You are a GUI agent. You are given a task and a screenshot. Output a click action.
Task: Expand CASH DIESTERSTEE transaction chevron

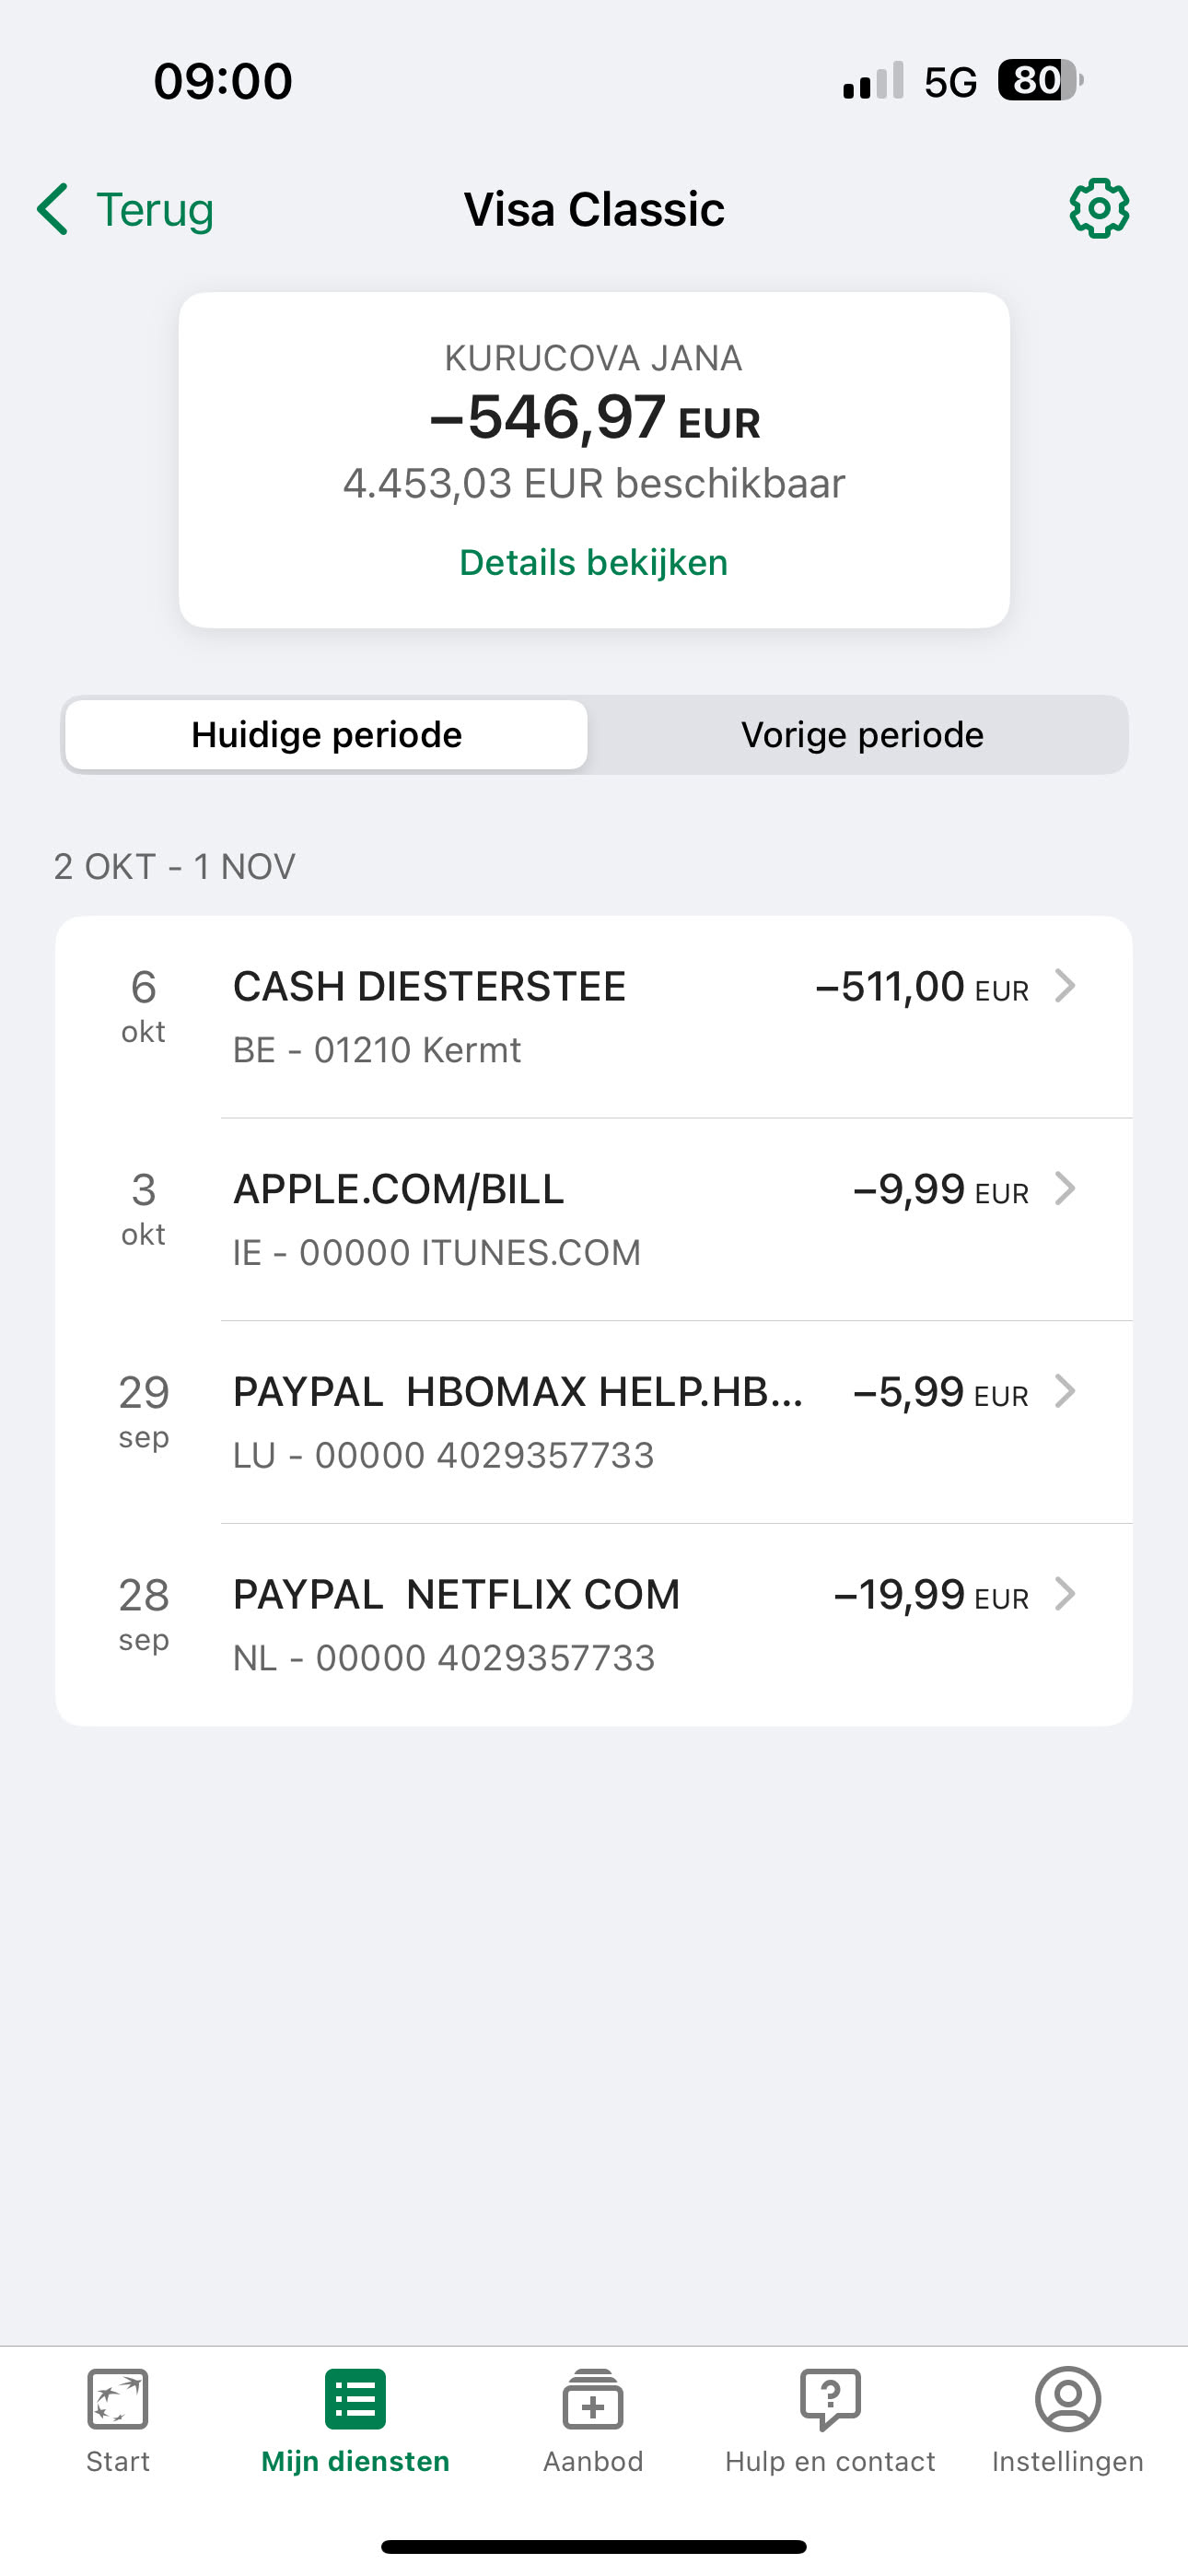tap(1066, 986)
